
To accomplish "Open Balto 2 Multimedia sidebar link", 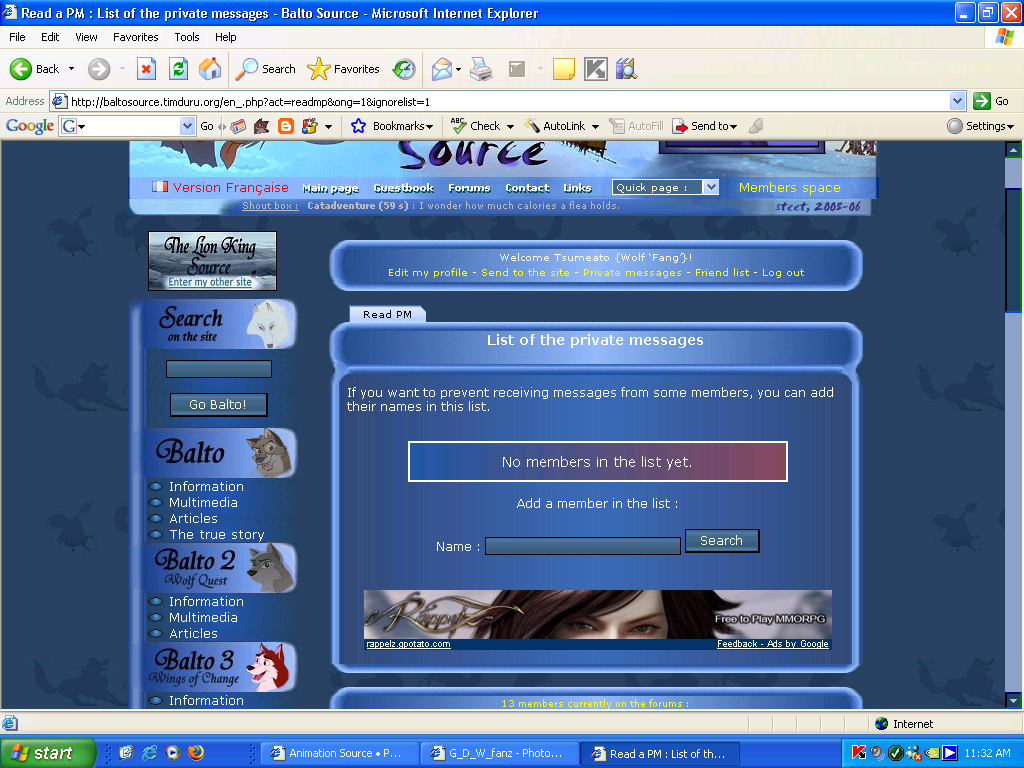I will 203,617.
